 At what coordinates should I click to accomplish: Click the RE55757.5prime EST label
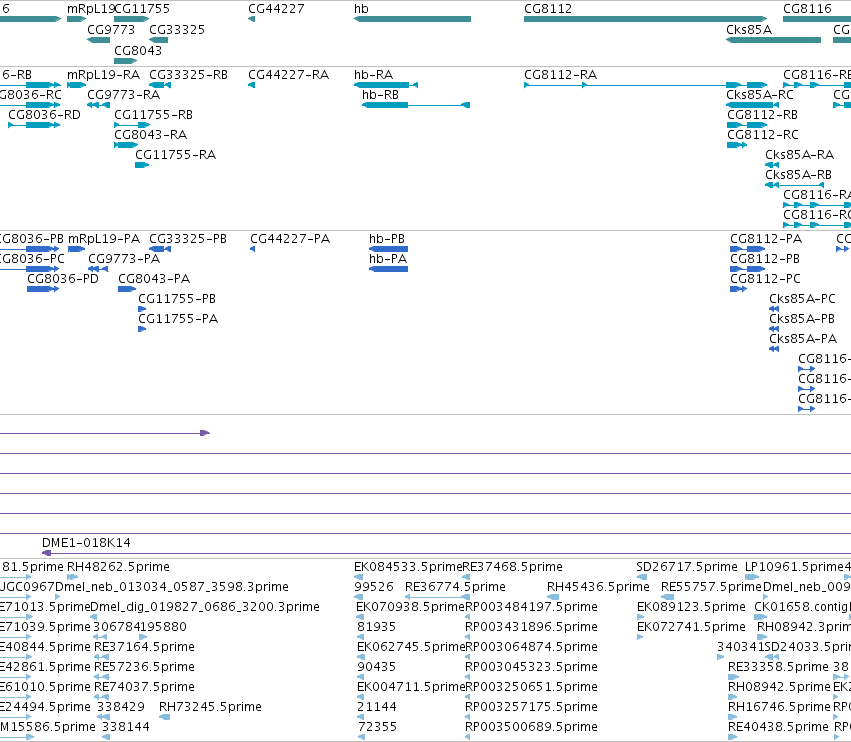coord(712,587)
